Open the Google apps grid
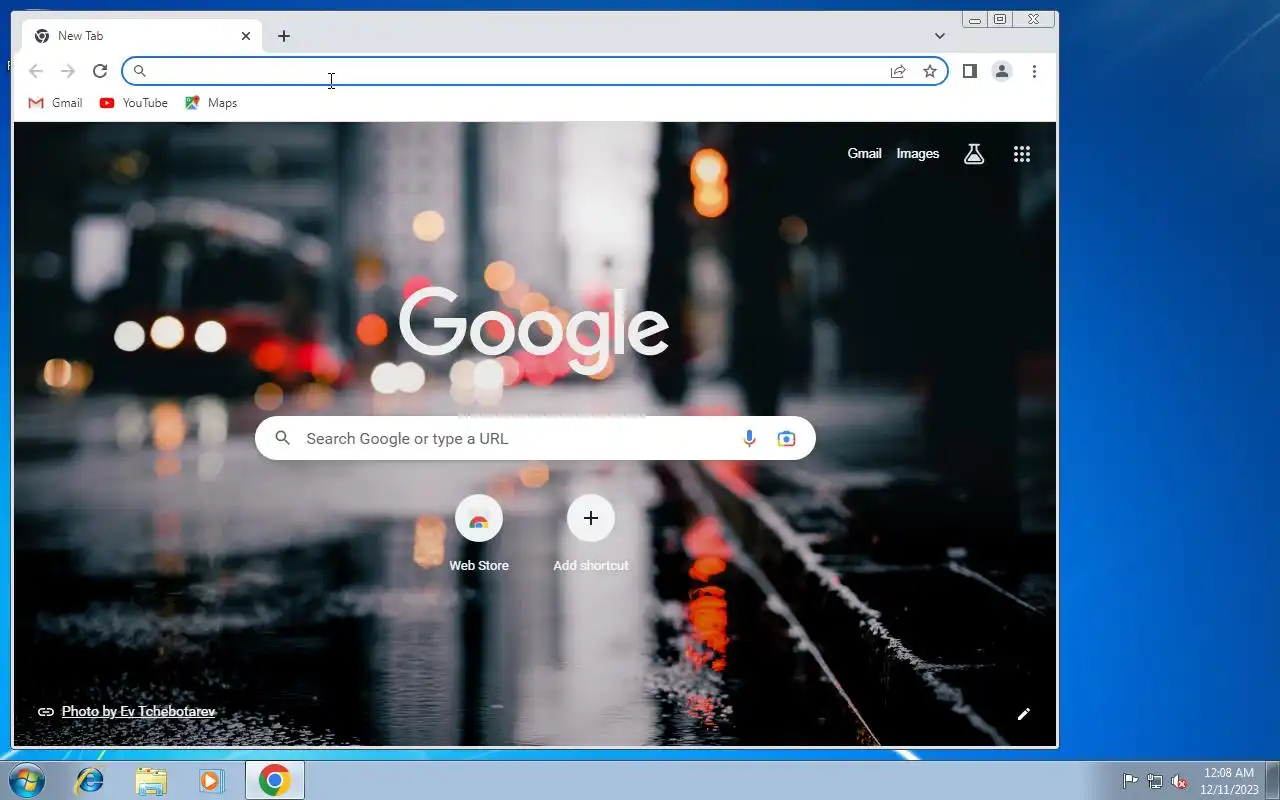 1022,154
